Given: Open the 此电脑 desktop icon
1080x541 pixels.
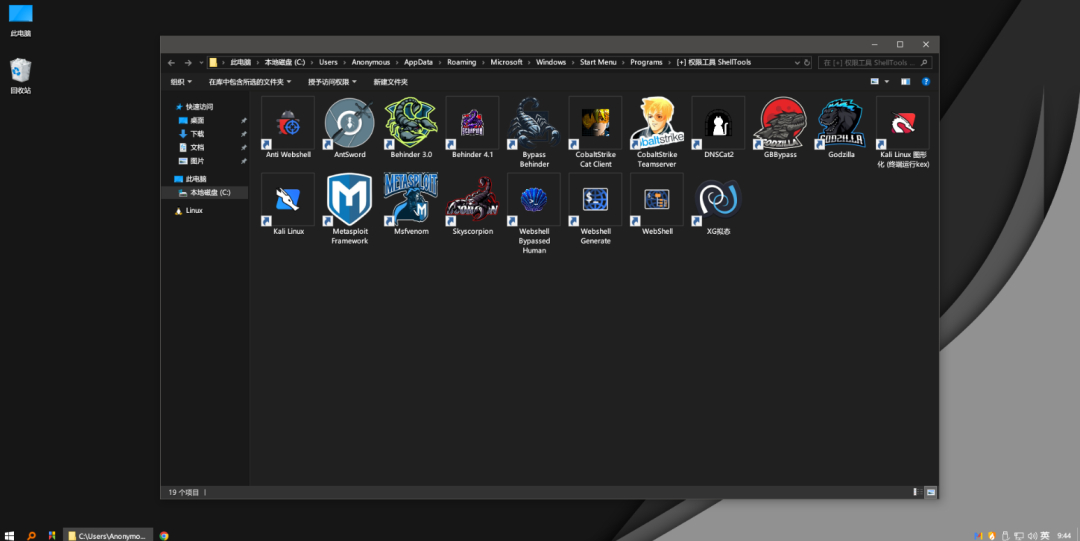Looking at the screenshot, I should [21, 20].
